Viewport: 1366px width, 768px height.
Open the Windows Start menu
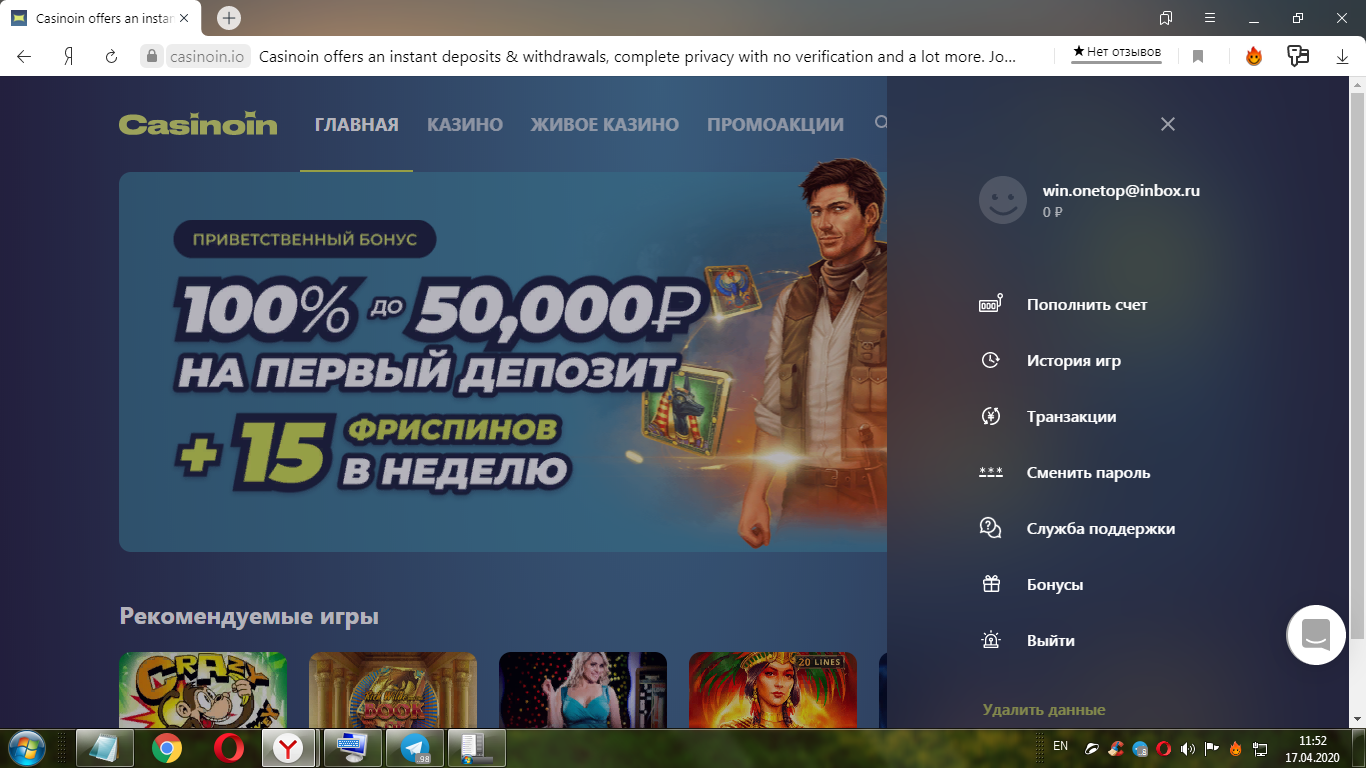point(28,748)
